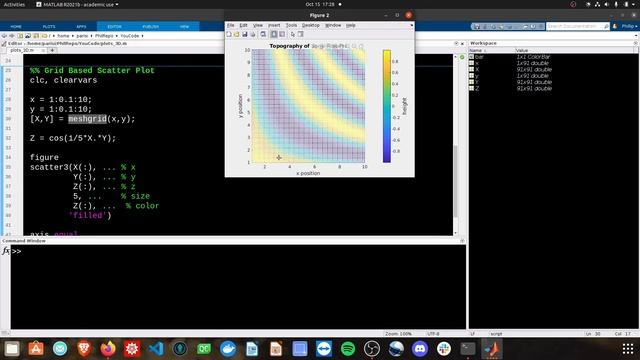Sort Workspace by Name column header
Image resolution: width=640 pixels, height=360 pixels.
point(492,50)
